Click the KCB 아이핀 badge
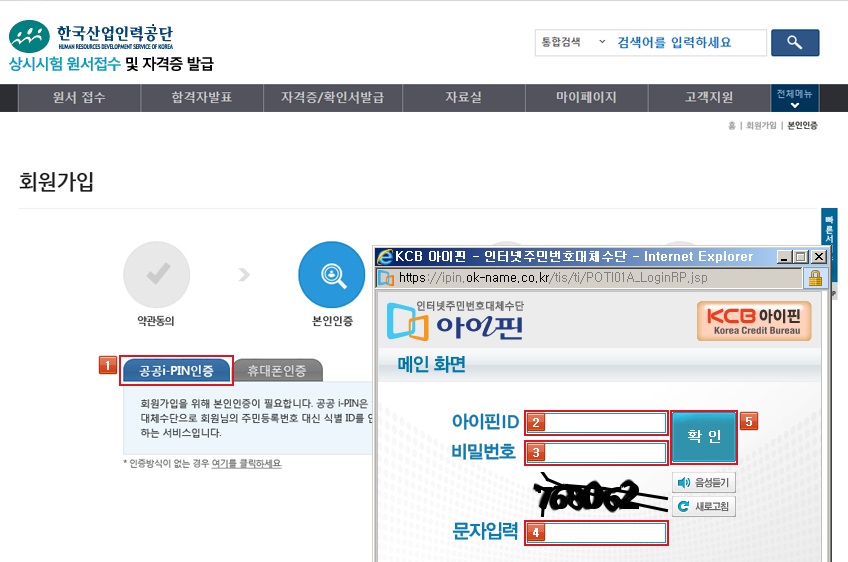 click(x=754, y=321)
